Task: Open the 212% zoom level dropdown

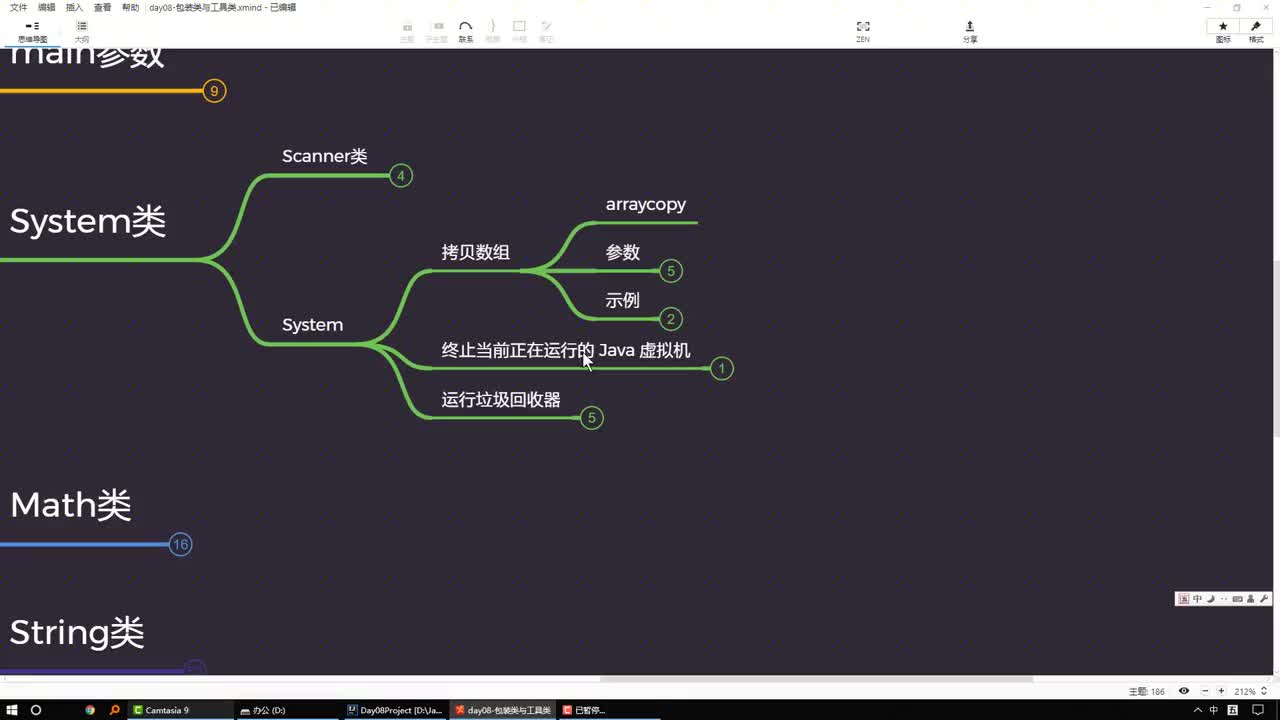Action: 1251,691
